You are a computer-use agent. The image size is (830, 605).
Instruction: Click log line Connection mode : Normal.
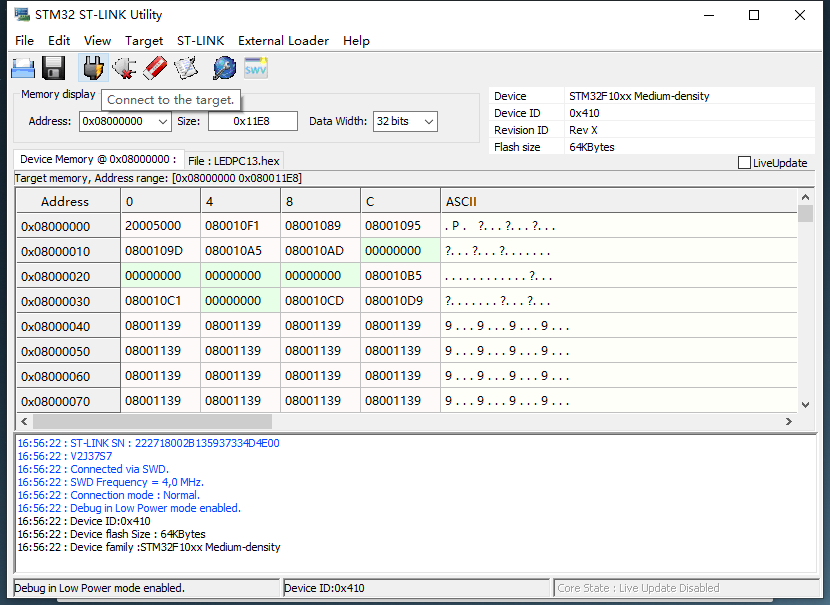click(x=109, y=495)
